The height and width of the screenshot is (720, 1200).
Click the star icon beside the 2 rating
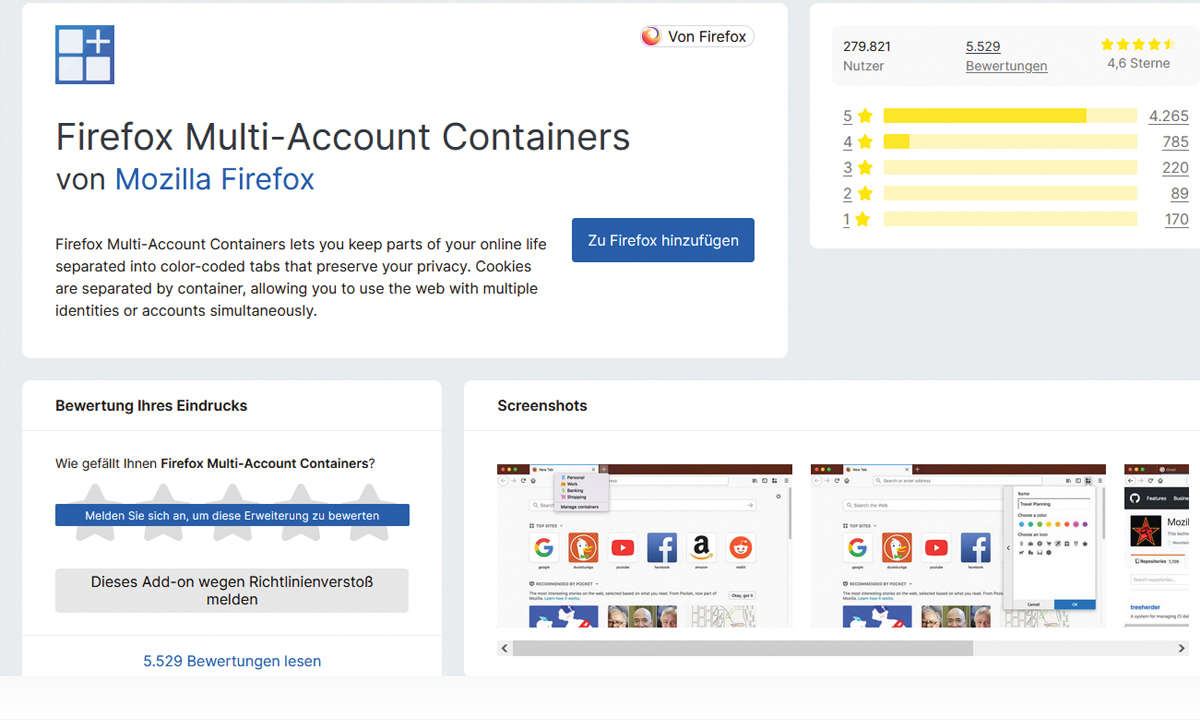[865, 194]
